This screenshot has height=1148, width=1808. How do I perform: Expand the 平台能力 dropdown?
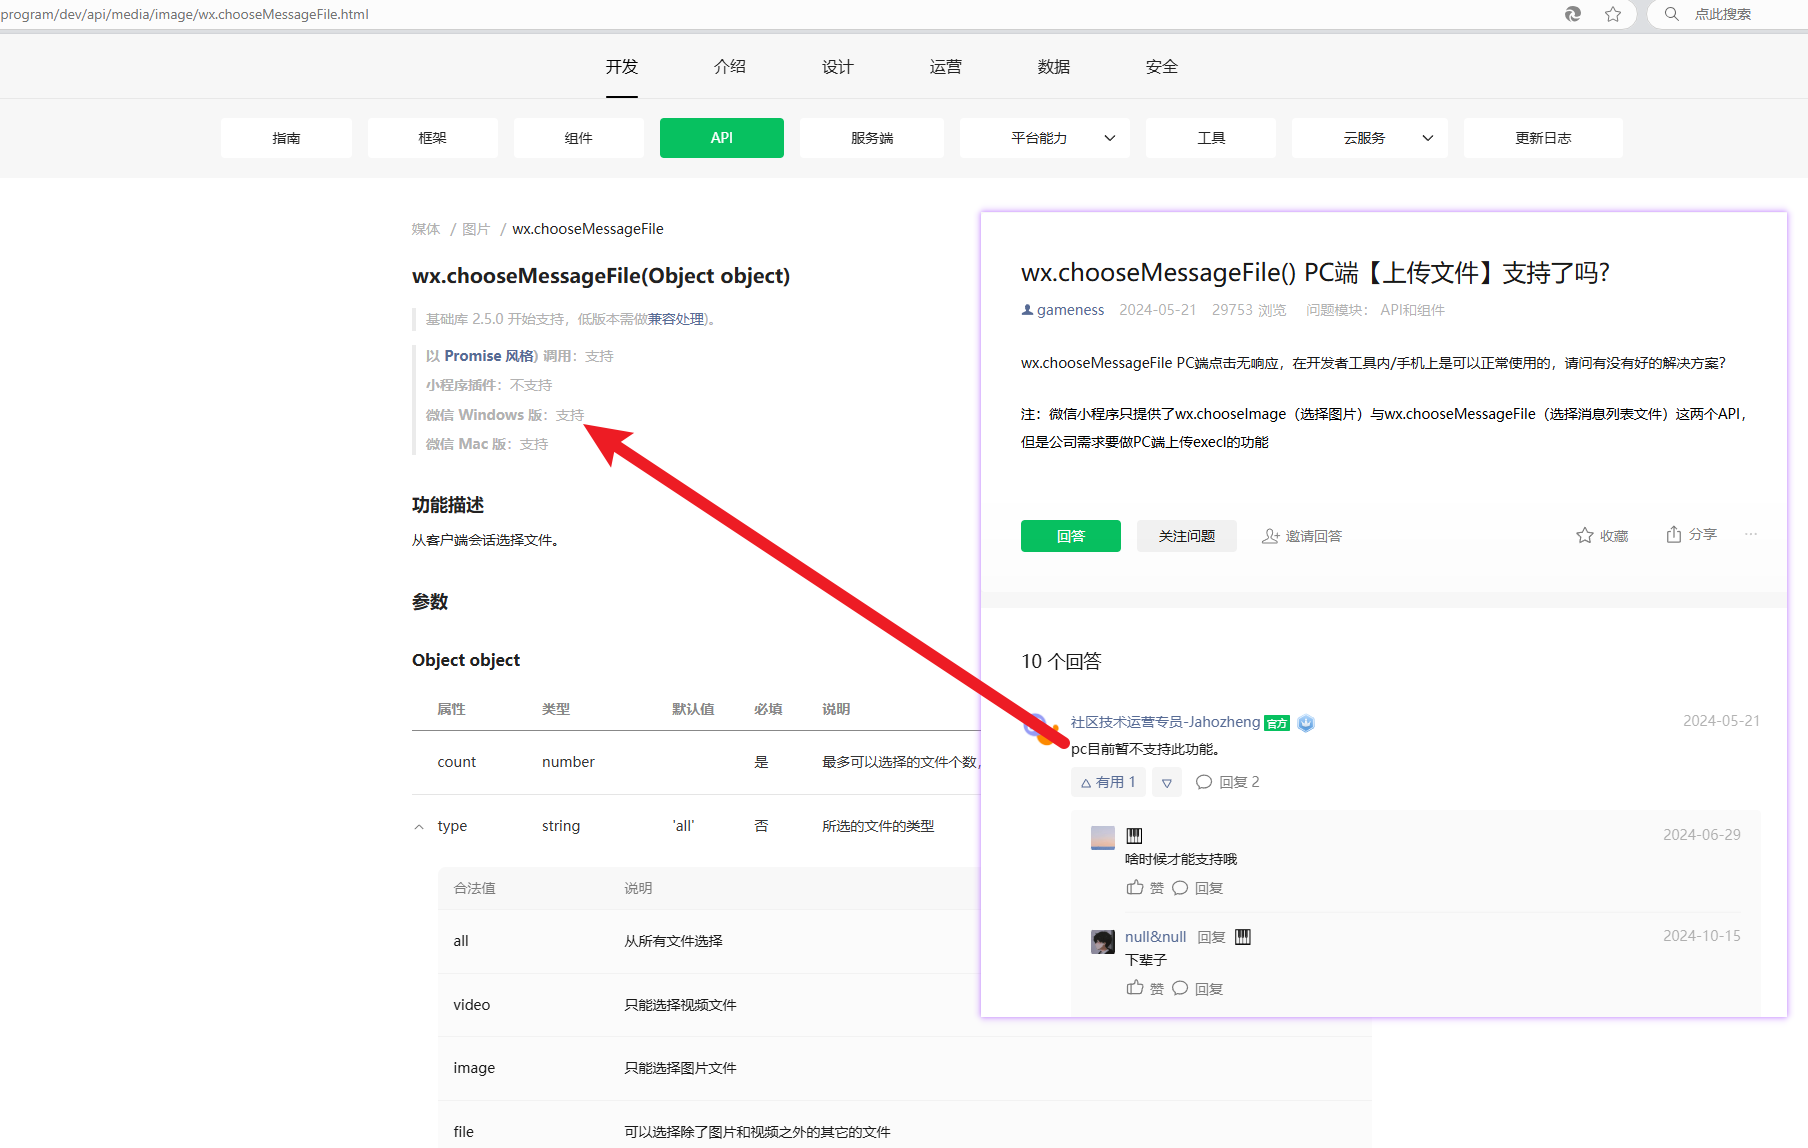tap(1045, 138)
